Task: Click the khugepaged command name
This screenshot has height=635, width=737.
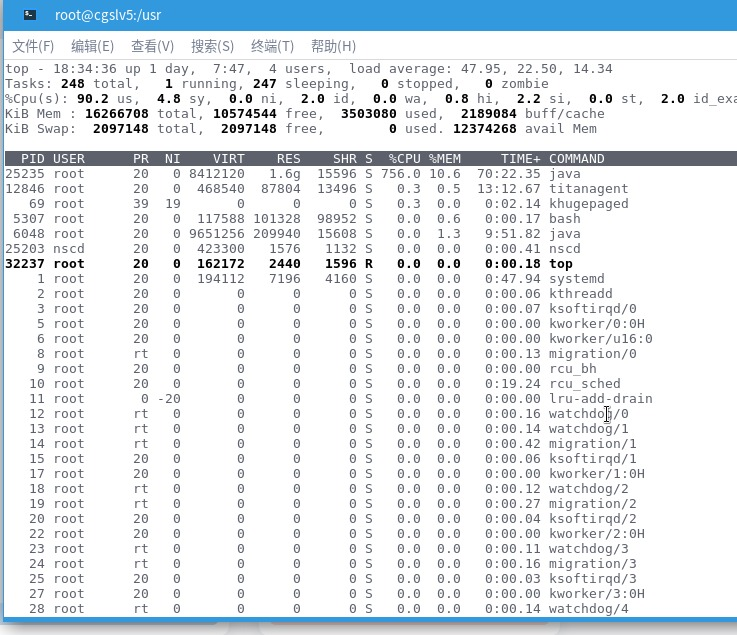Action: 588,204
